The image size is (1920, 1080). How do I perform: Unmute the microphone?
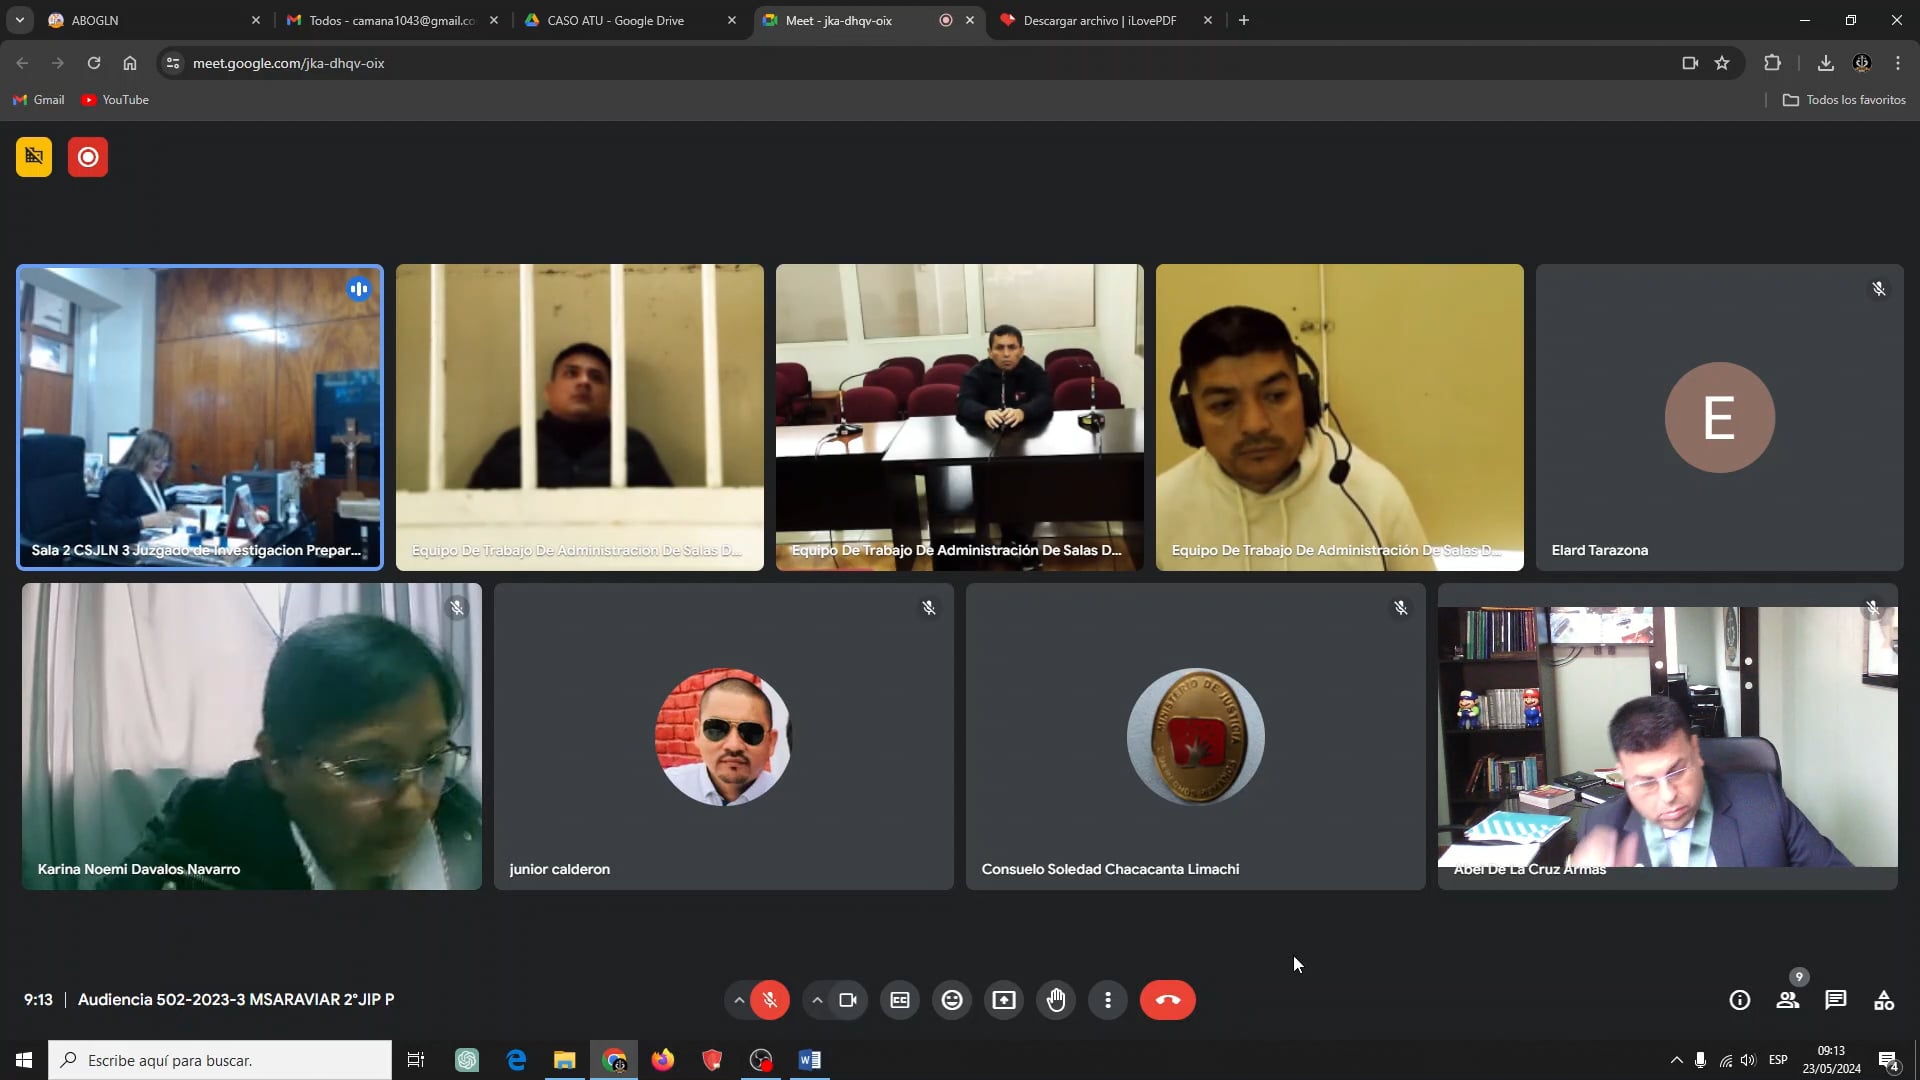click(770, 1000)
